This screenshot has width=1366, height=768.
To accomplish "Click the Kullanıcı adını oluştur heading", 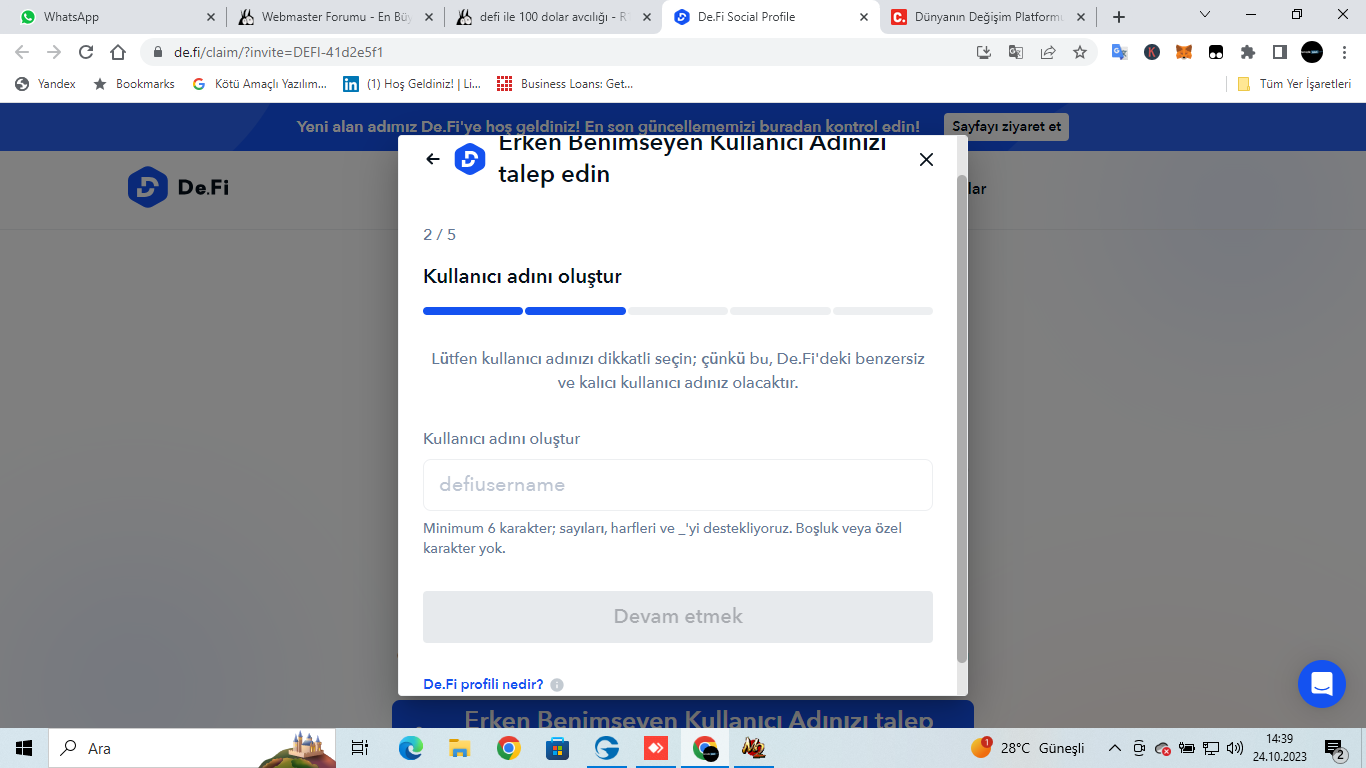I will click(x=522, y=277).
